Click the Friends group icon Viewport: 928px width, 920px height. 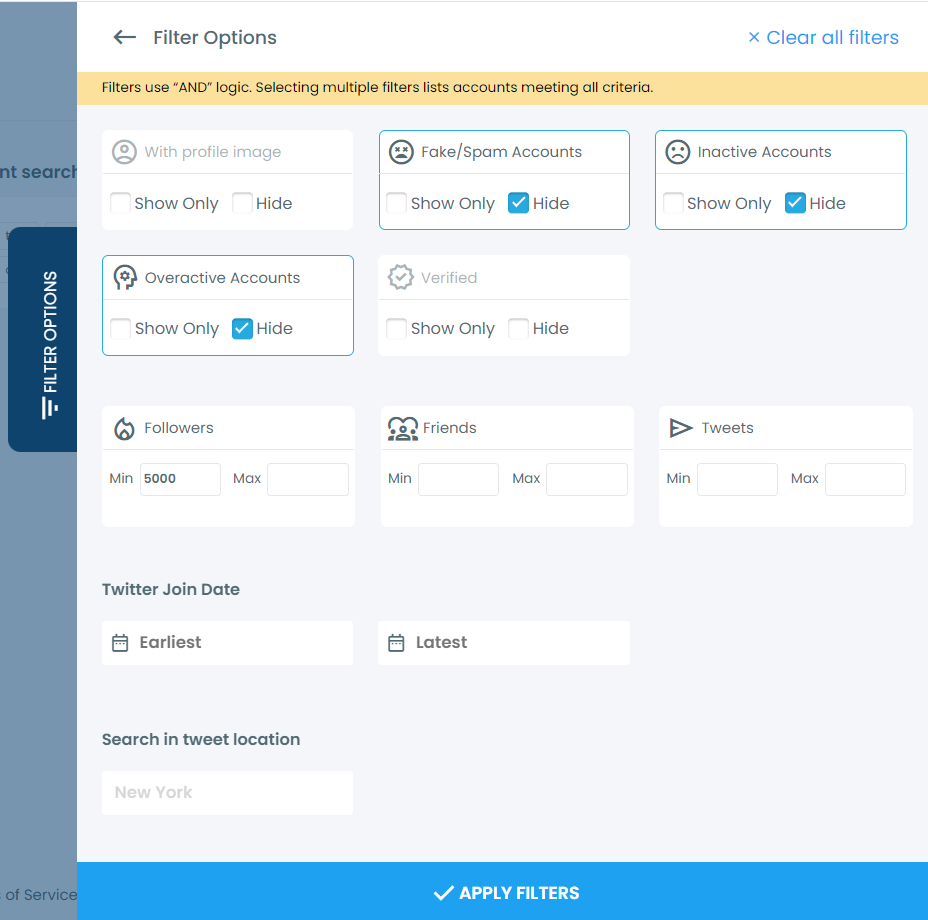point(402,427)
